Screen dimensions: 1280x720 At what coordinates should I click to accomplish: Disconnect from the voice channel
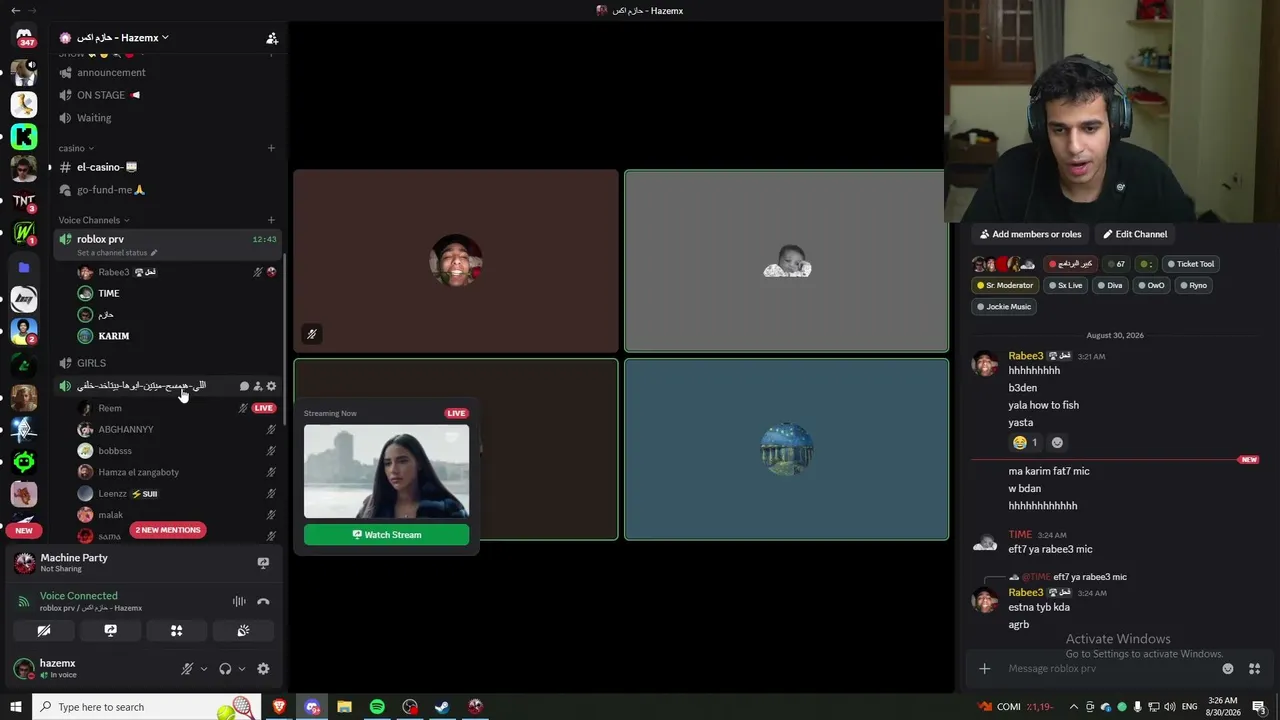pyautogui.click(x=263, y=601)
